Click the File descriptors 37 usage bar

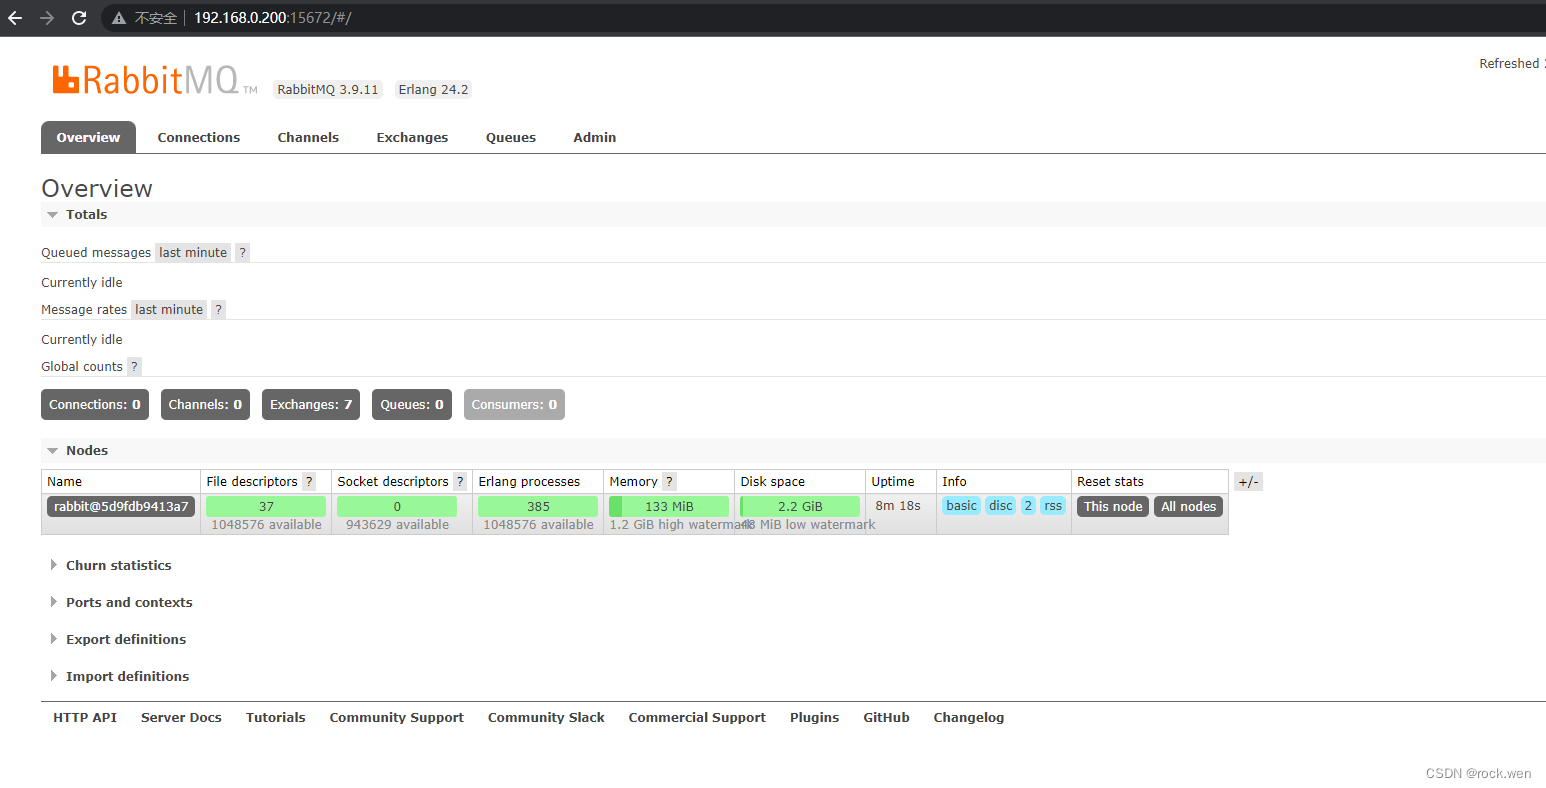[266, 507]
